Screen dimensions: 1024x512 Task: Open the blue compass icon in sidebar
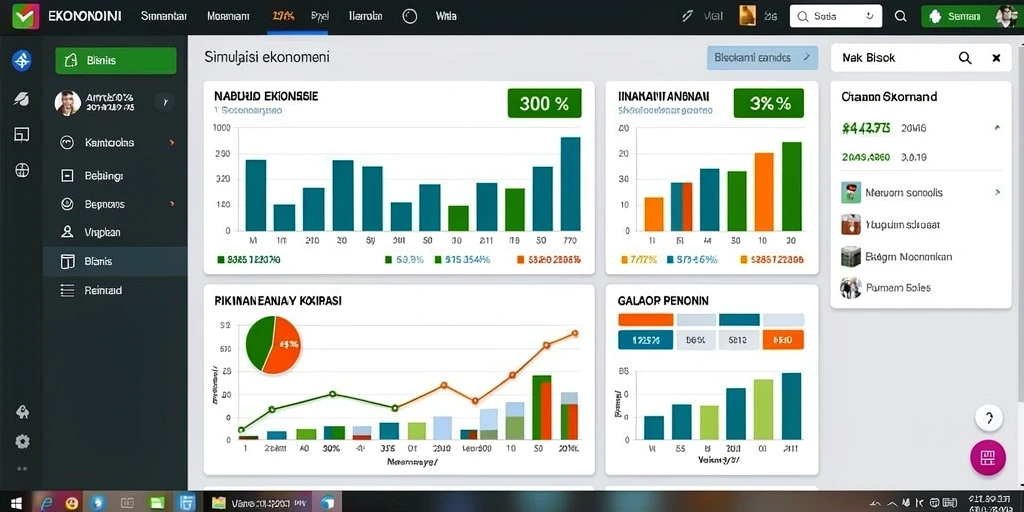[22, 61]
